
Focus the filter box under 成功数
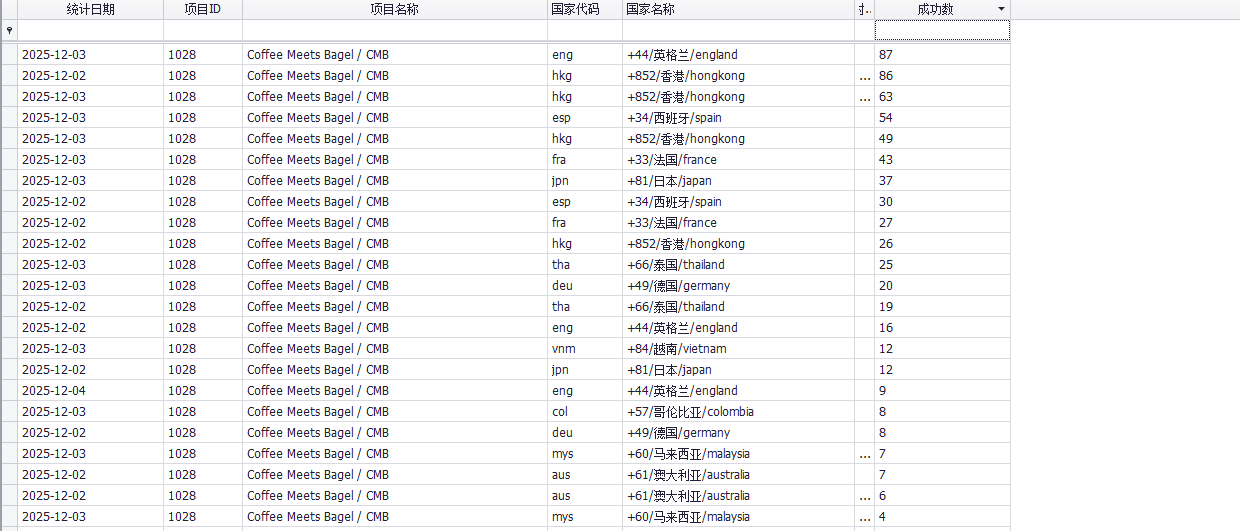(942, 31)
